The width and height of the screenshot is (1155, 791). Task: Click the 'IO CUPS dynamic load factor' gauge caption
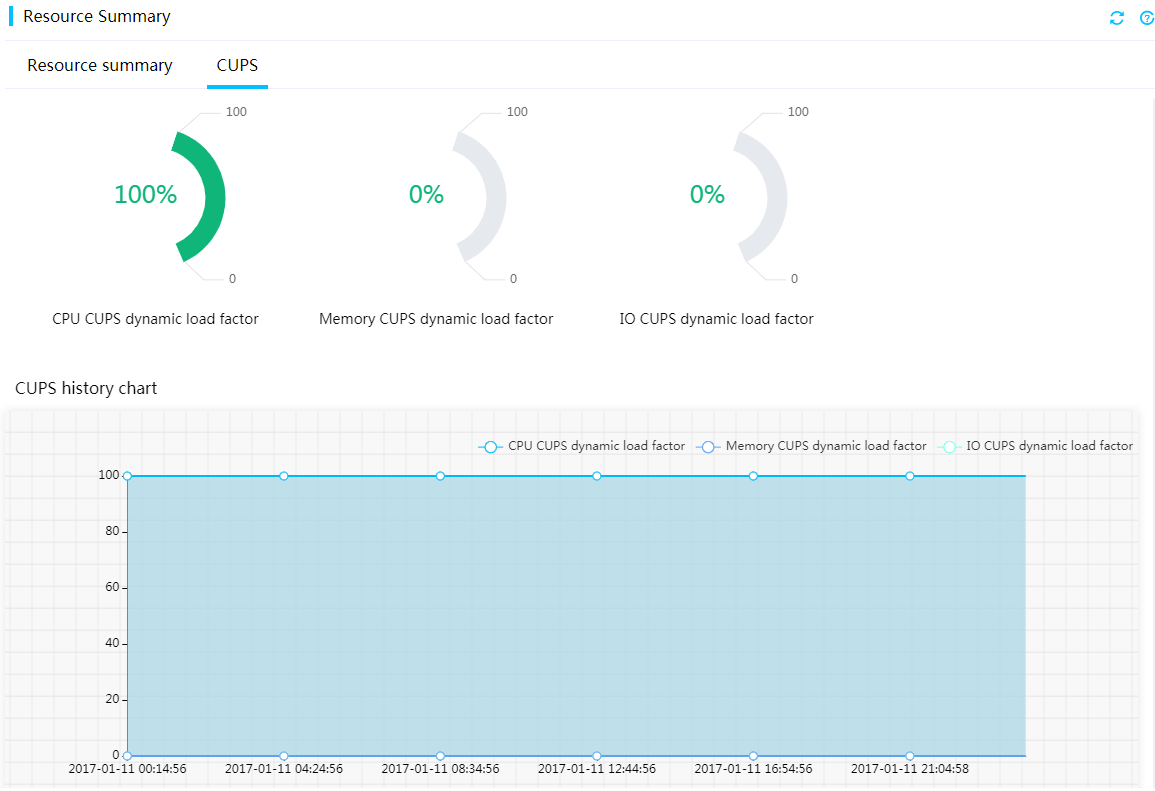(717, 319)
